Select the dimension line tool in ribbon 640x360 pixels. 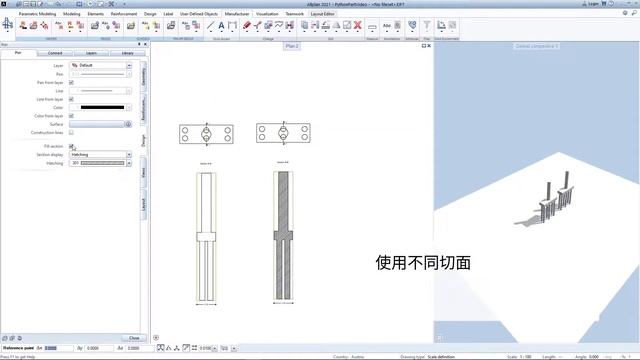tap(232, 25)
